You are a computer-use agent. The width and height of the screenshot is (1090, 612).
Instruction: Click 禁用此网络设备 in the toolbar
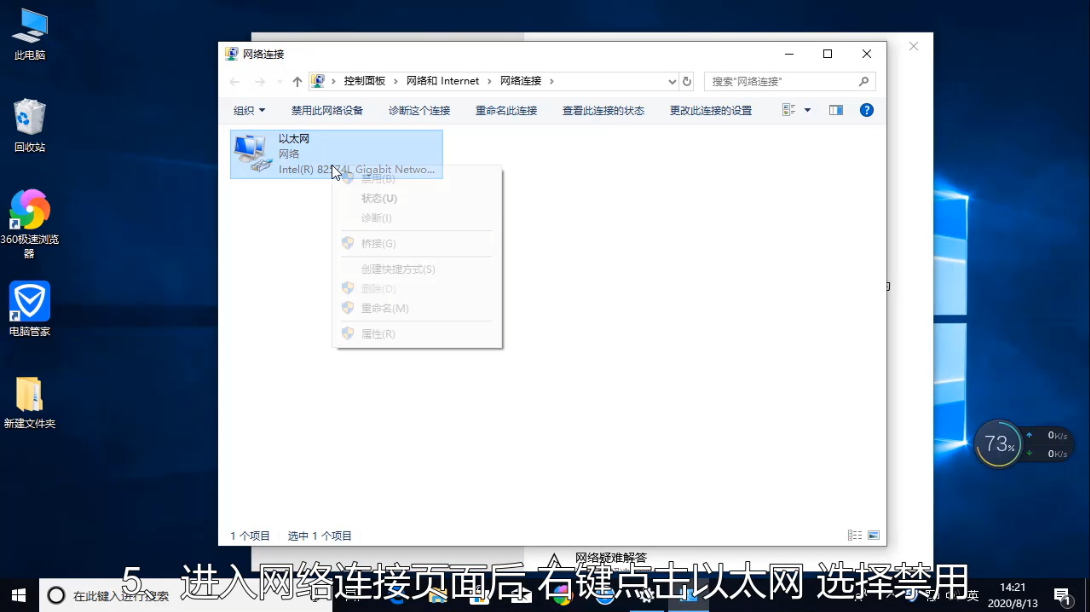tap(327, 110)
